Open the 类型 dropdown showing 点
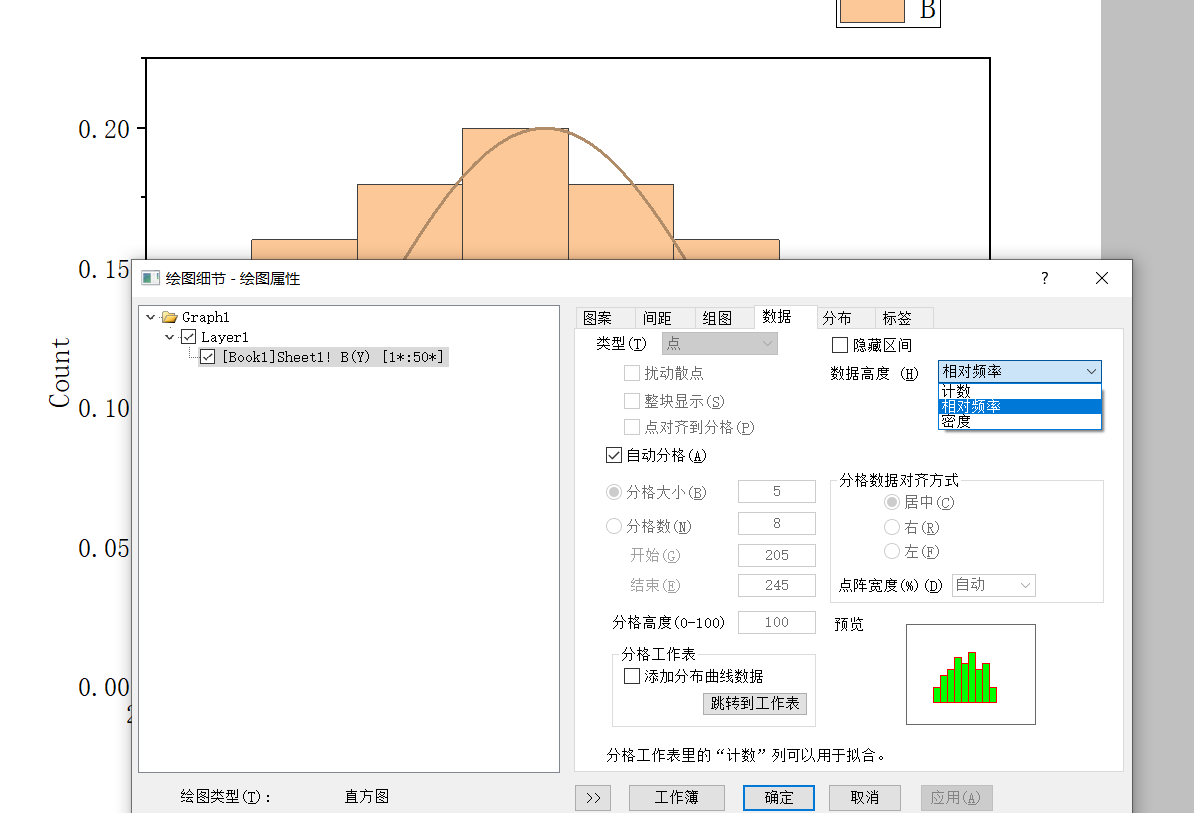The height and width of the screenshot is (813, 1194). (x=720, y=343)
